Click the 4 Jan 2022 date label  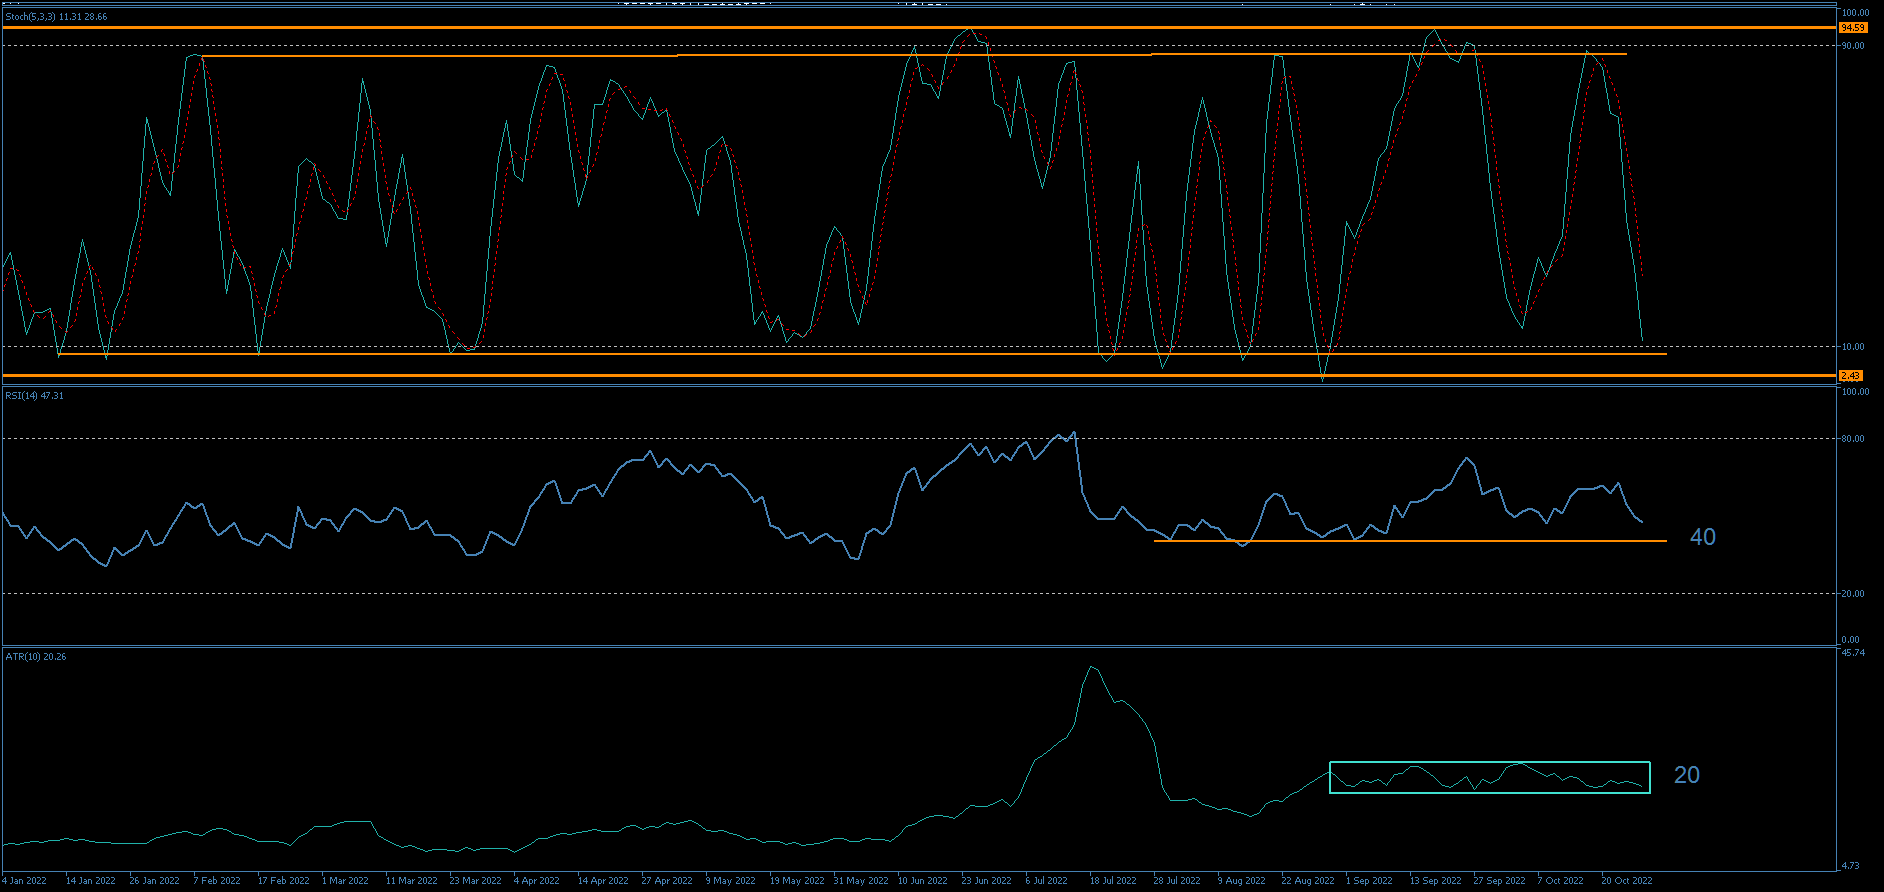24,881
